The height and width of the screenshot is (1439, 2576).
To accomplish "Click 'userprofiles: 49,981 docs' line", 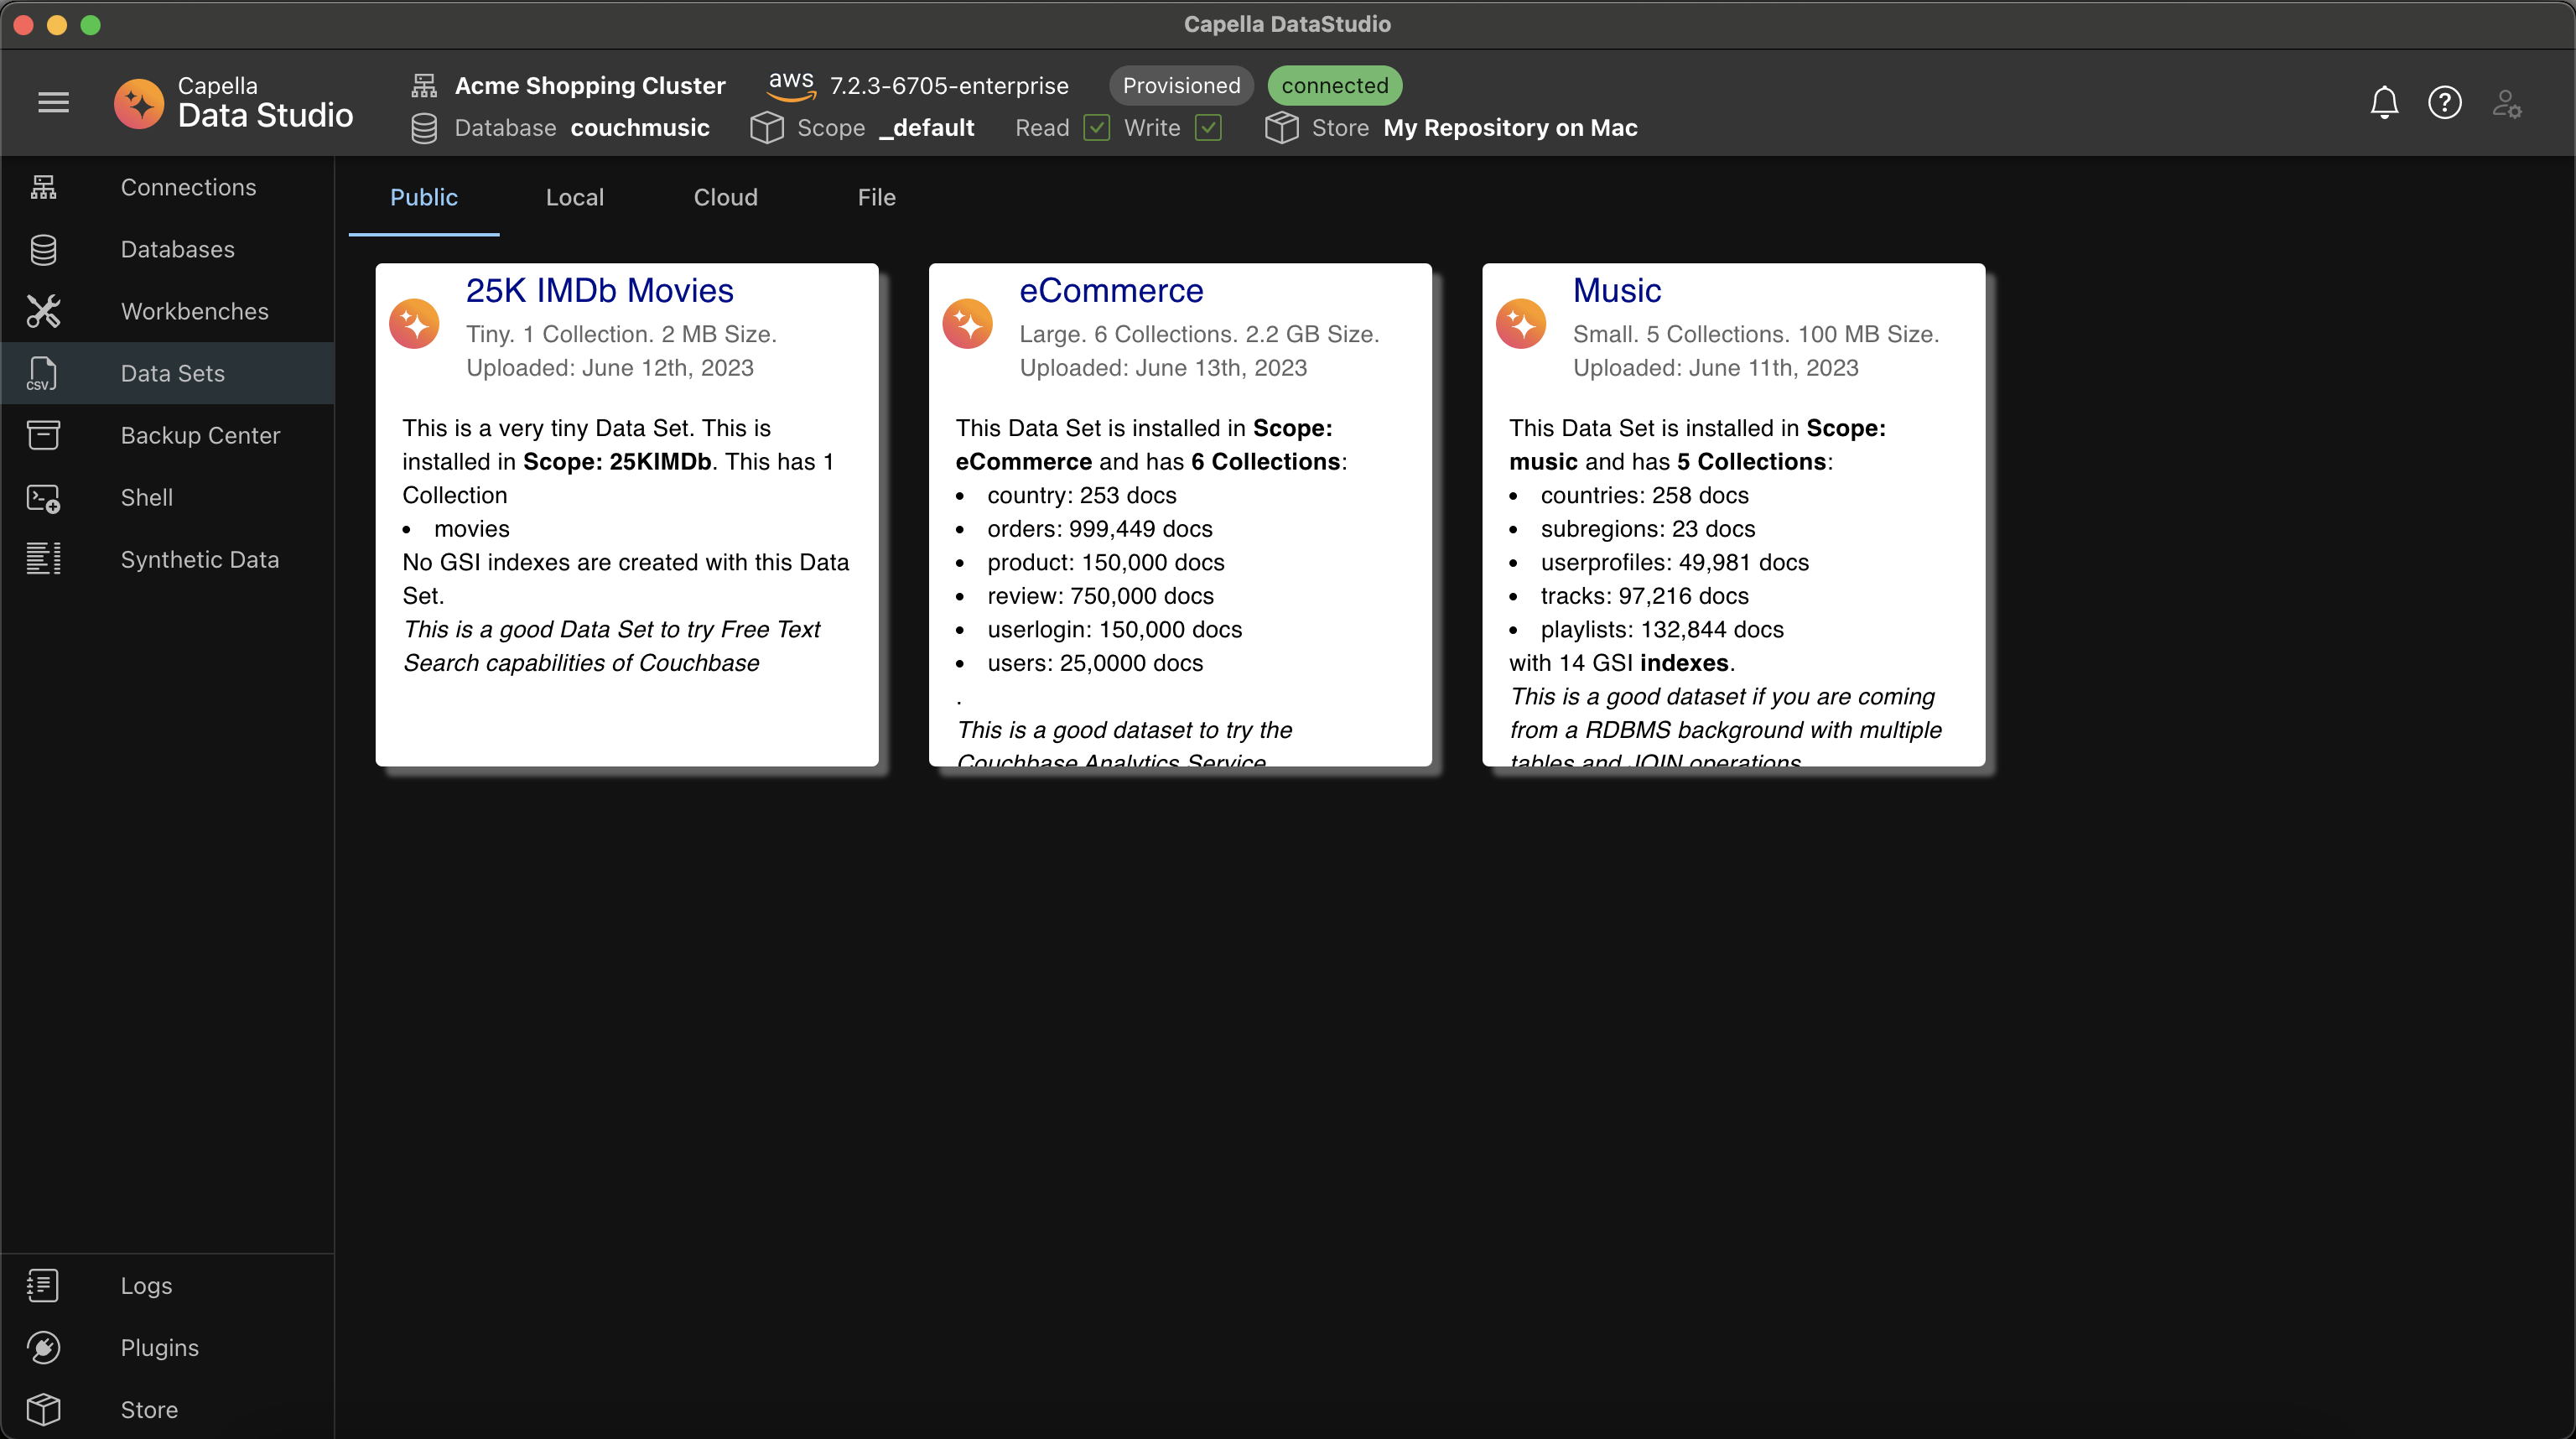I will pos(1674,562).
